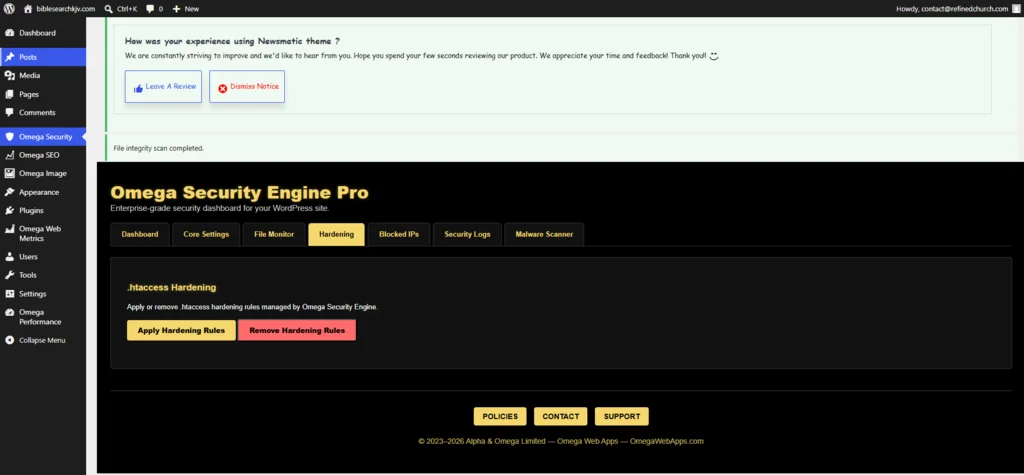1024x475 pixels.
Task: Click the Tools wrench icon
Action: (9, 275)
